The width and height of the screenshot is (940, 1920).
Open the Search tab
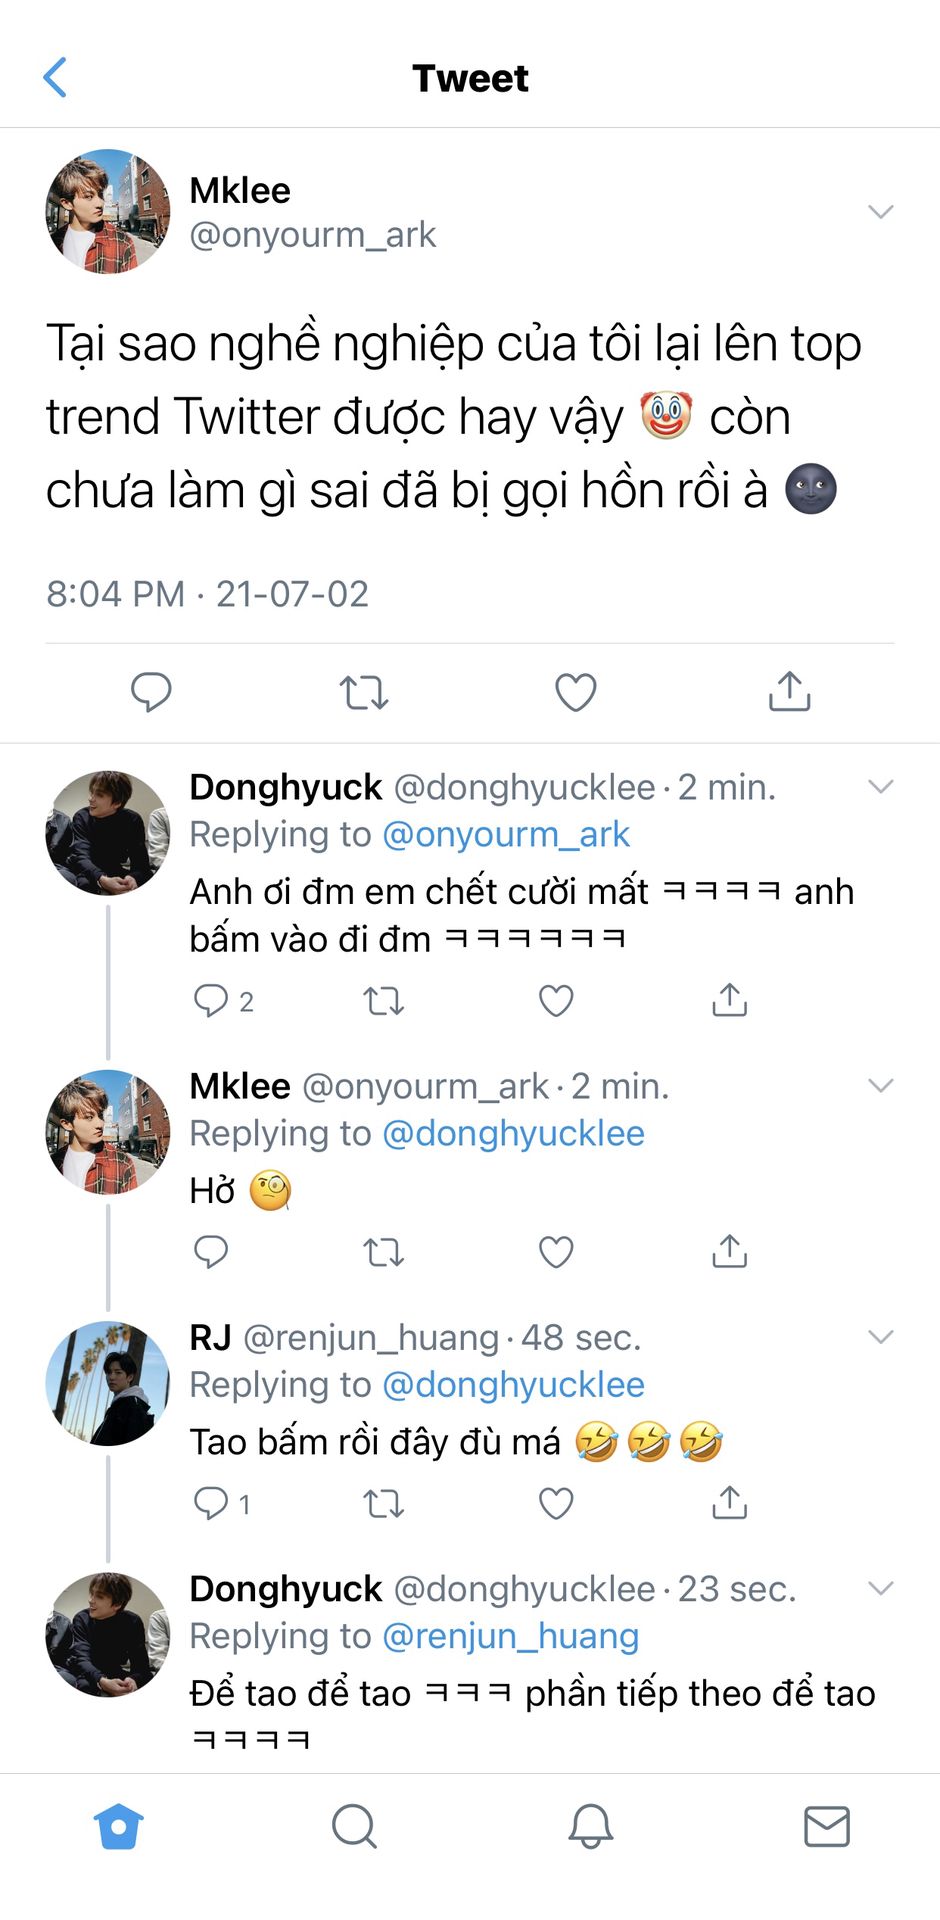coord(354,1827)
